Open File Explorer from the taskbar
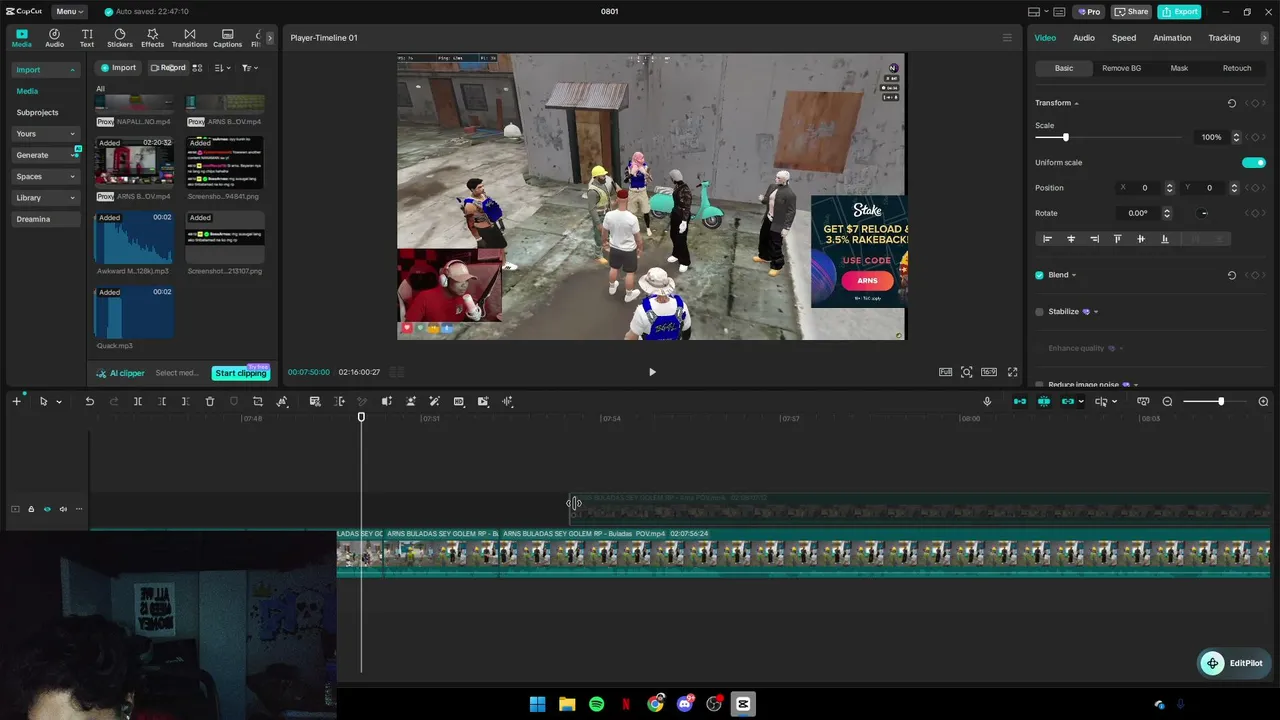 point(567,704)
